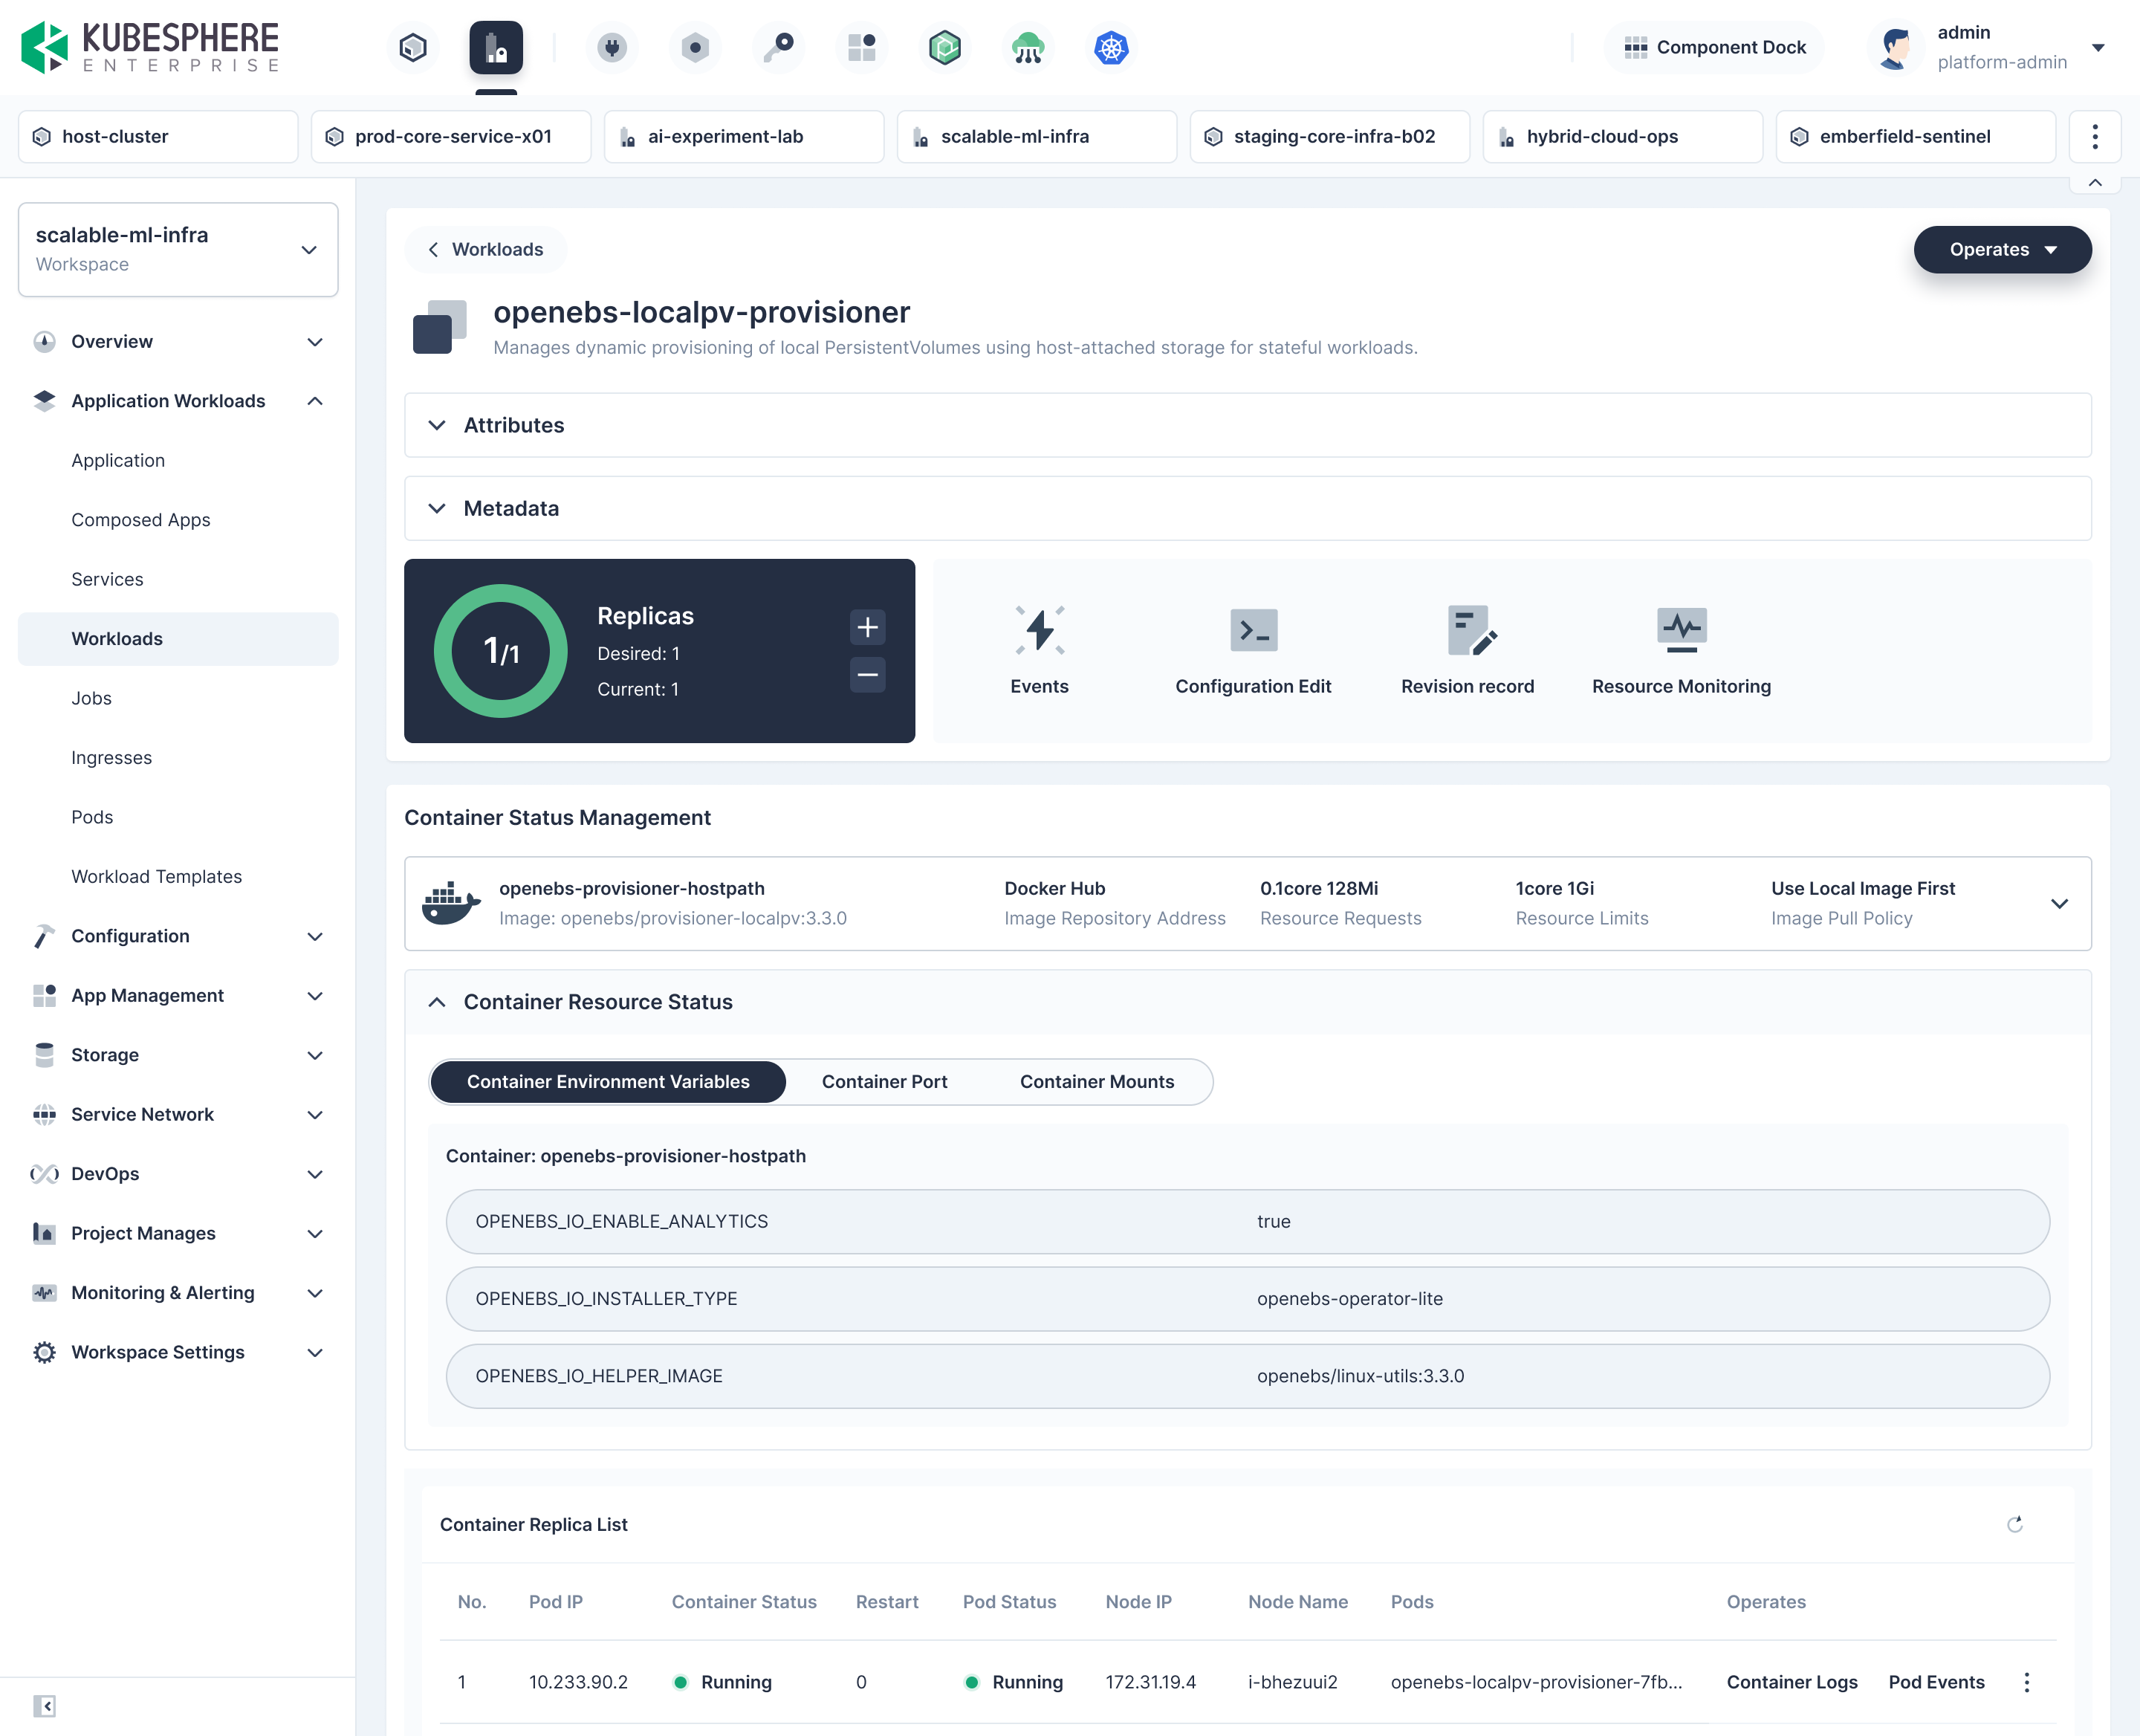
Task: Open the app grid icon in the top bar
Action: (861, 47)
